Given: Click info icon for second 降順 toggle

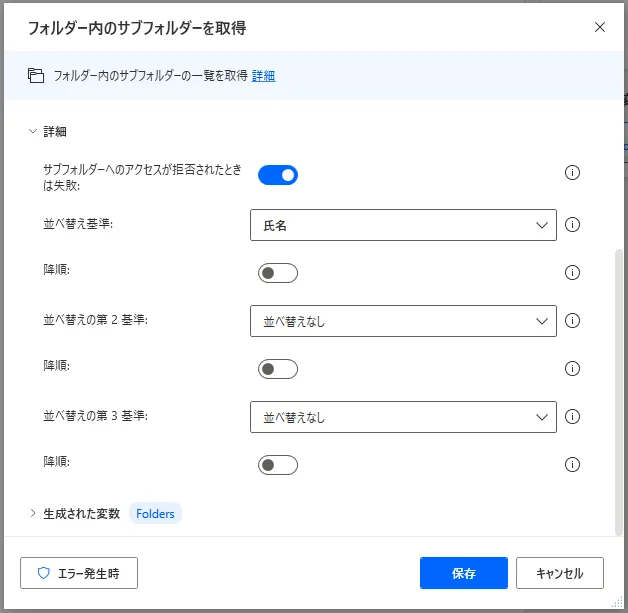Looking at the screenshot, I should (573, 368).
